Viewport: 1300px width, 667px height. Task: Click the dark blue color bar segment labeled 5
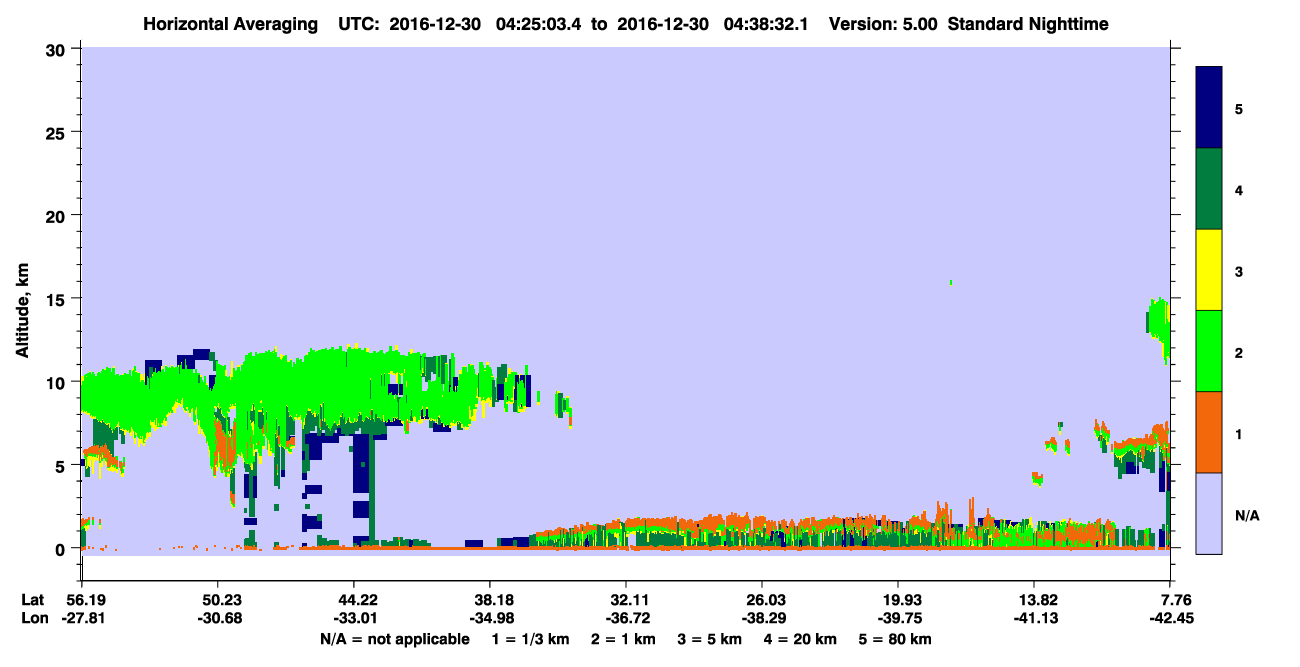[x=1209, y=108]
